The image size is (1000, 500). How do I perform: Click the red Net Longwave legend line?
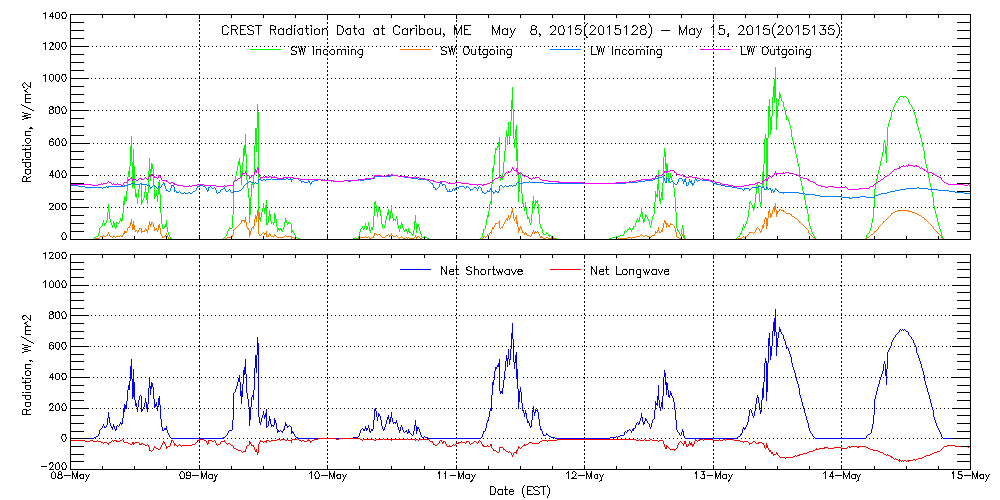[562, 271]
